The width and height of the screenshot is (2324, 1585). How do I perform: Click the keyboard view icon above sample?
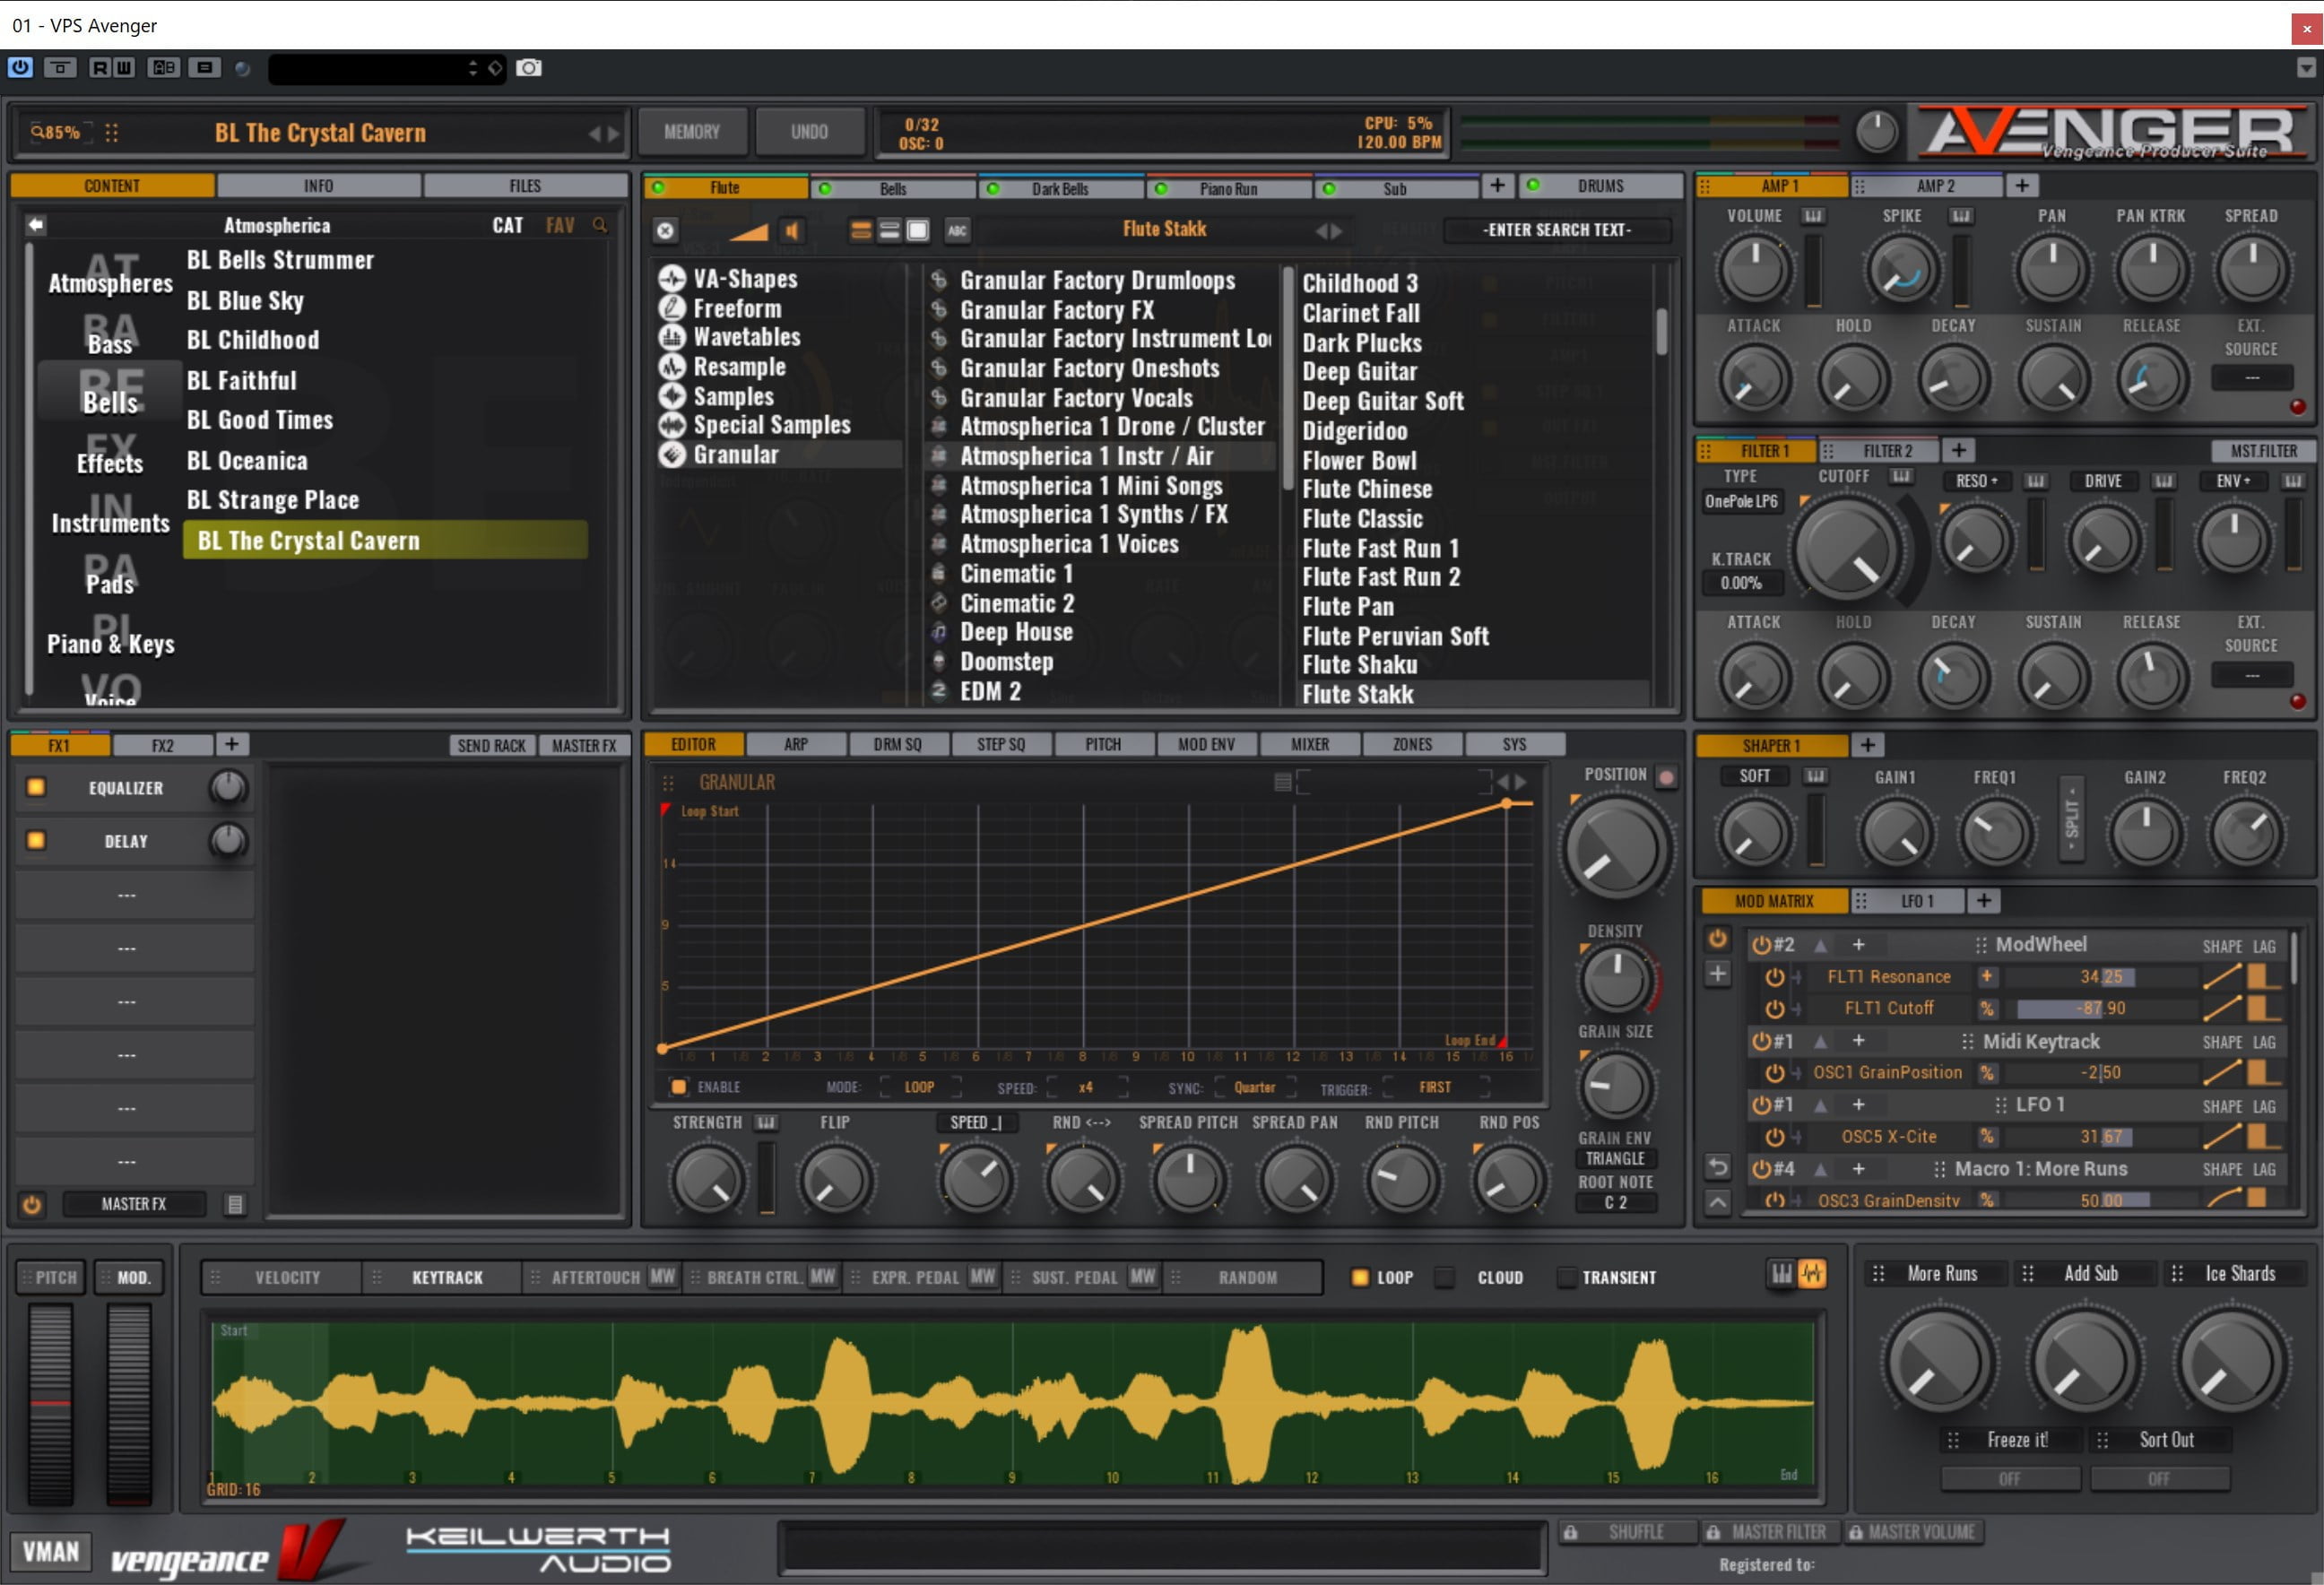[1782, 1273]
